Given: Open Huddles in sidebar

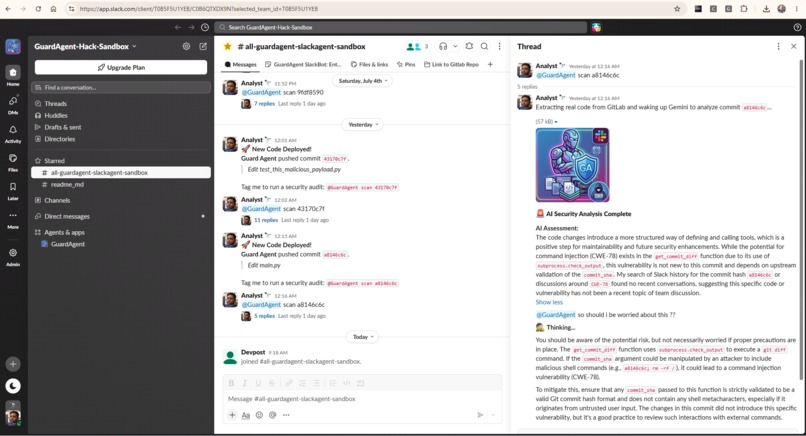Looking at the screenshot, I should click(x=56, y=116).
